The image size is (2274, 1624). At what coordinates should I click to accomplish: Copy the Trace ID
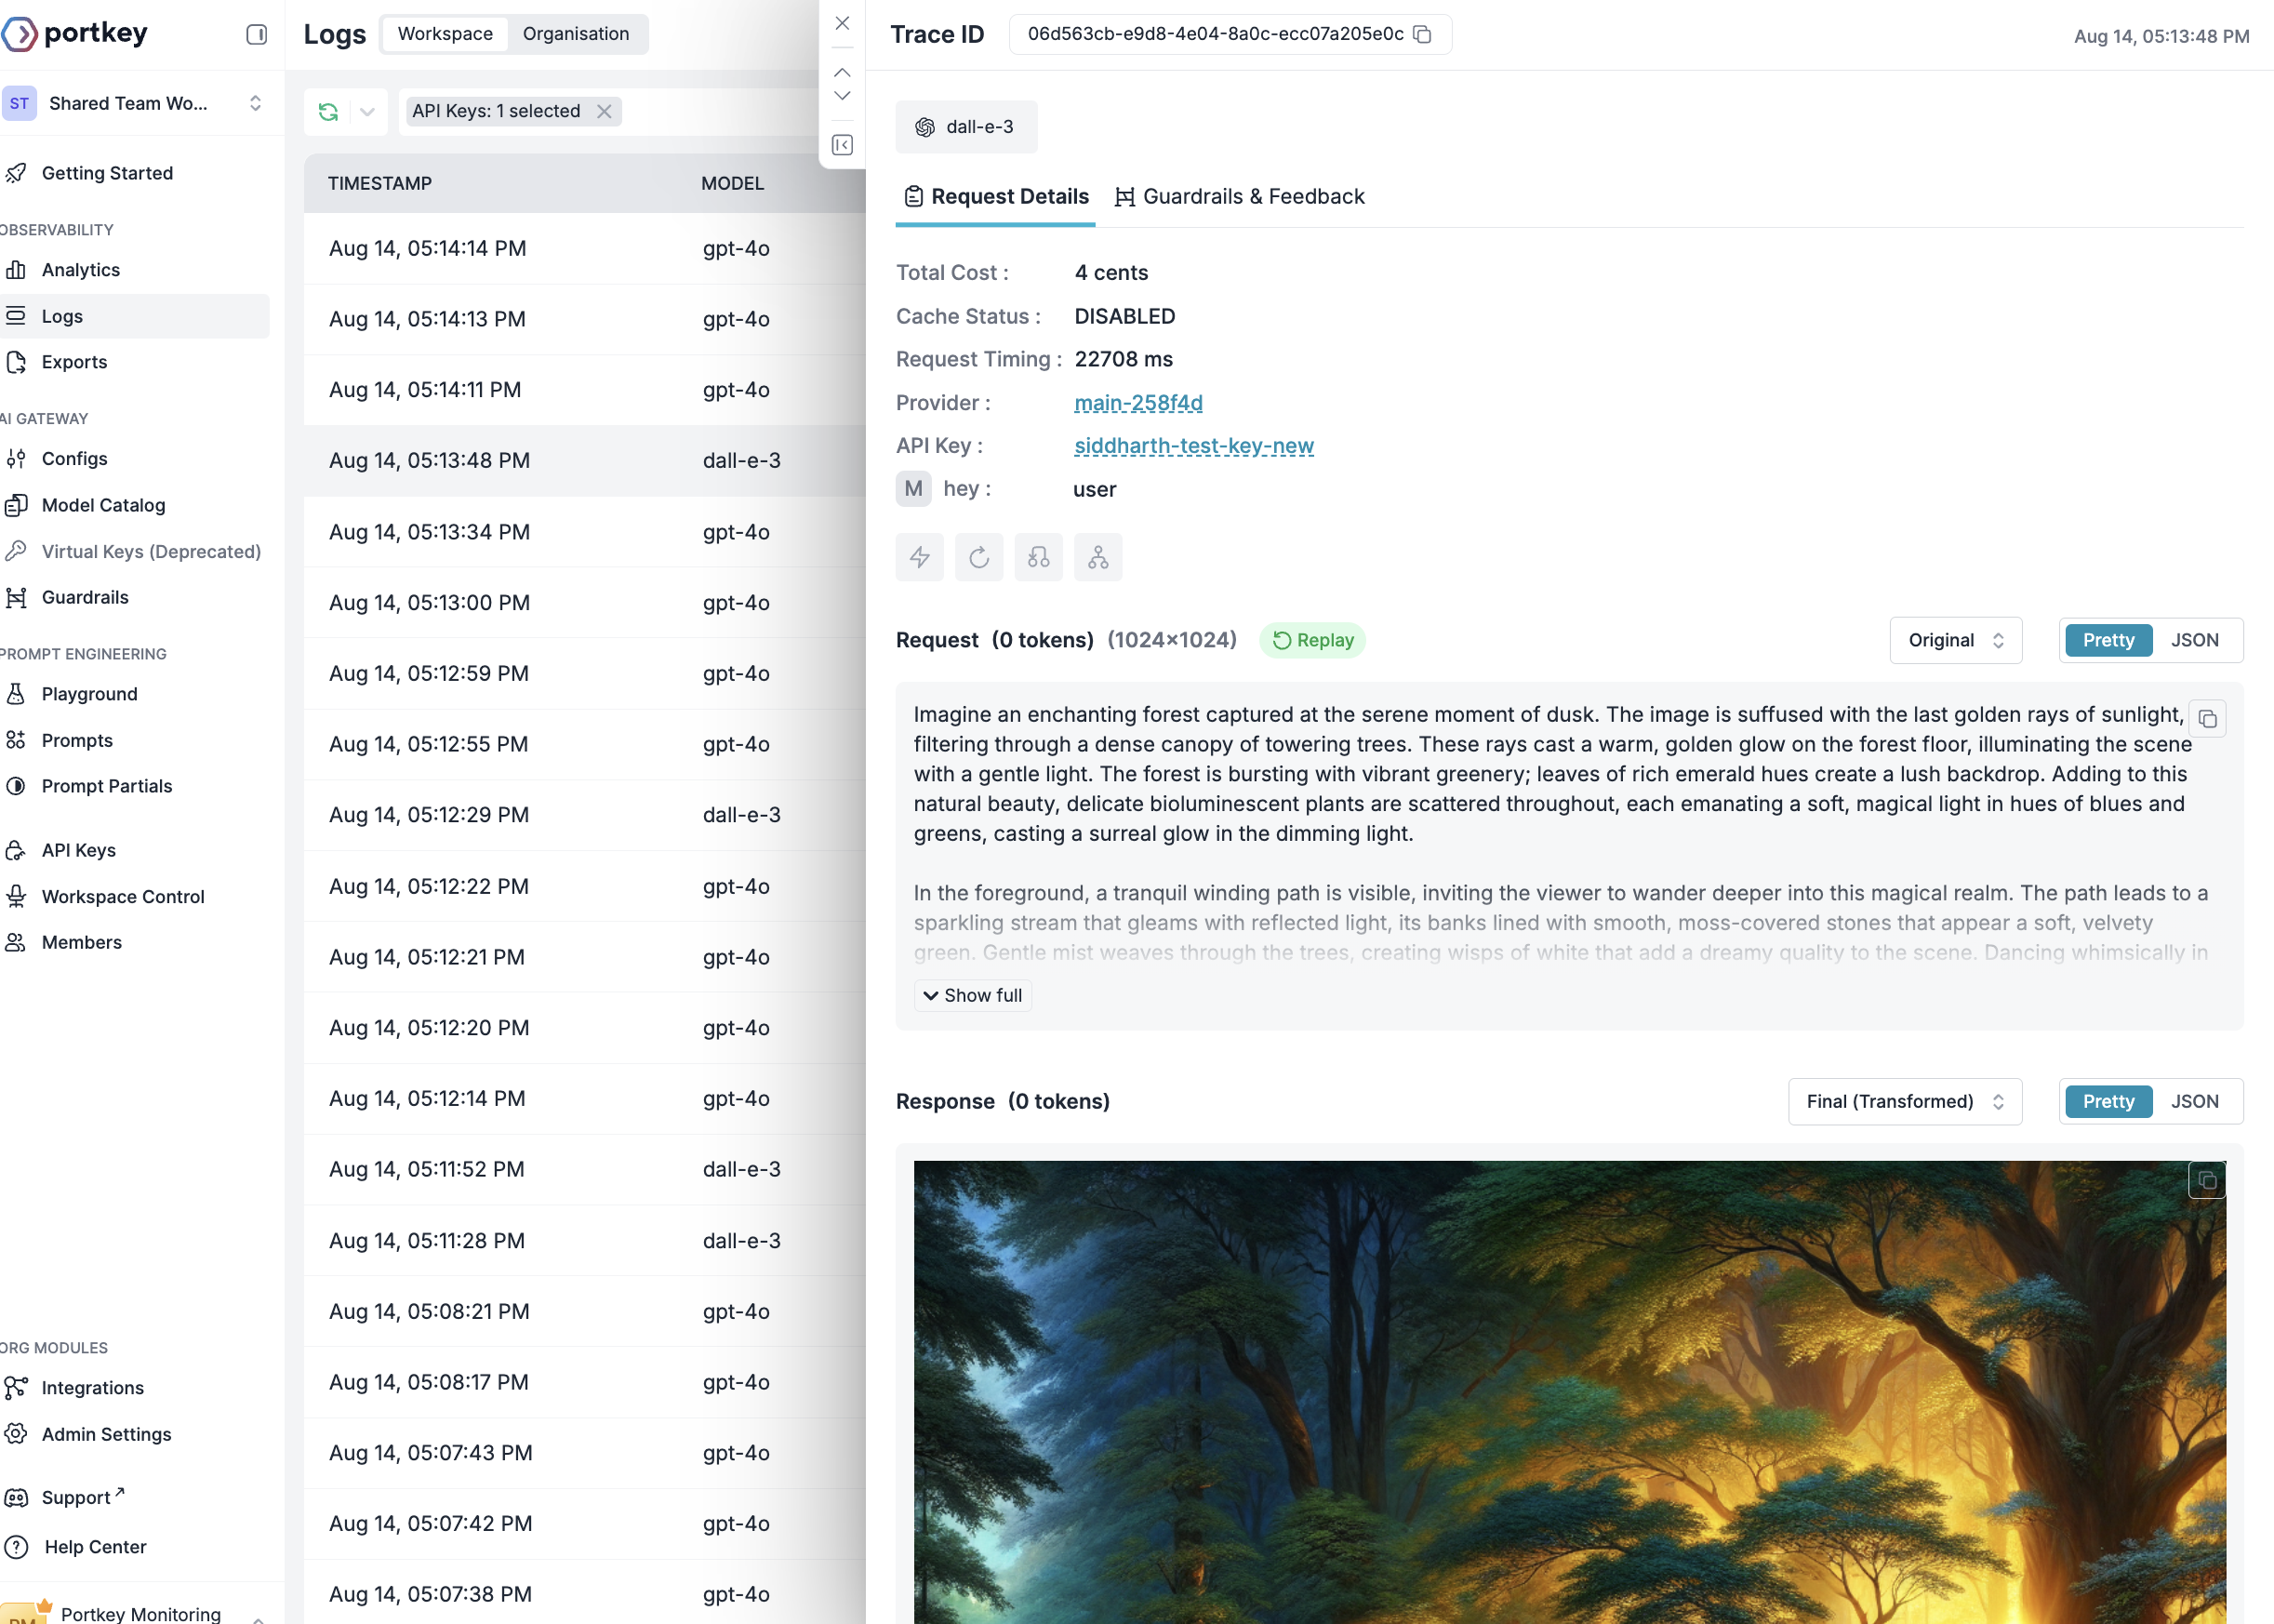(x=1424, y=35)
